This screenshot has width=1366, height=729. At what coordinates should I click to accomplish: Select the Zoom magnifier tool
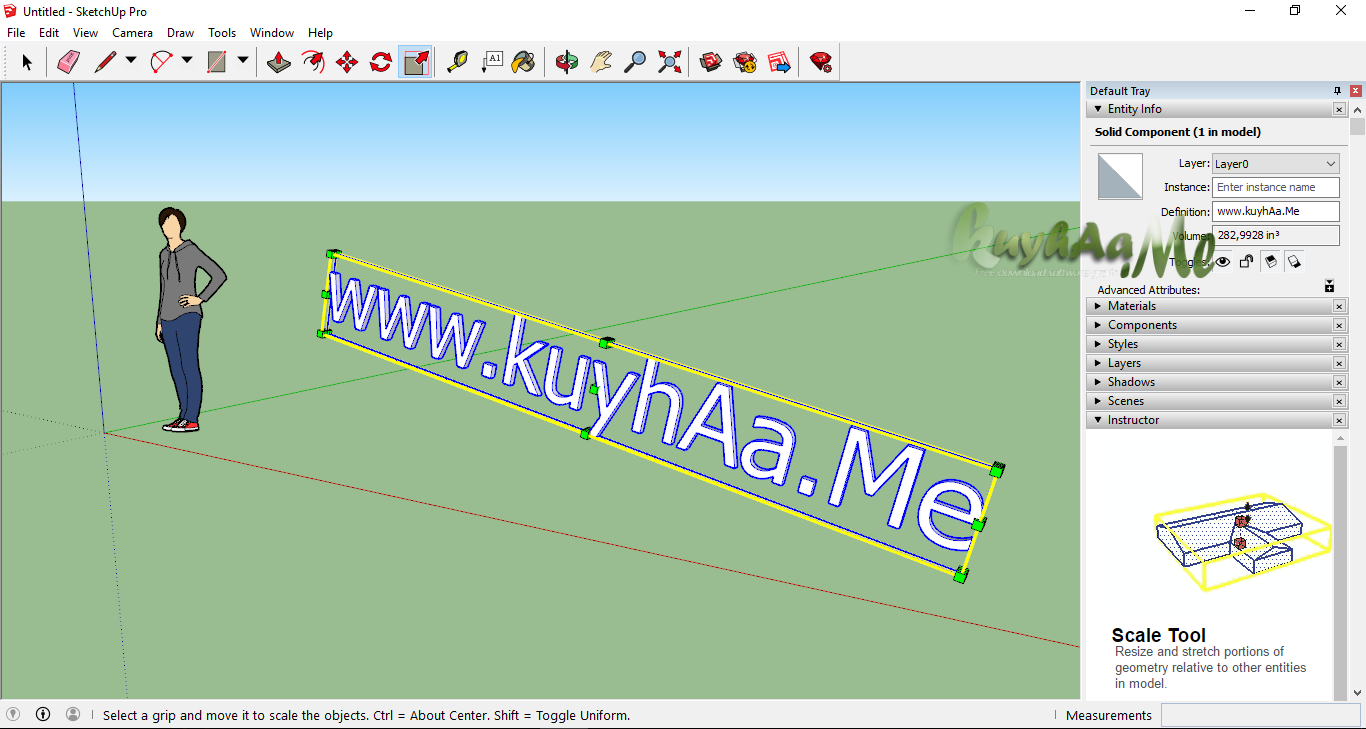point(635,62)
